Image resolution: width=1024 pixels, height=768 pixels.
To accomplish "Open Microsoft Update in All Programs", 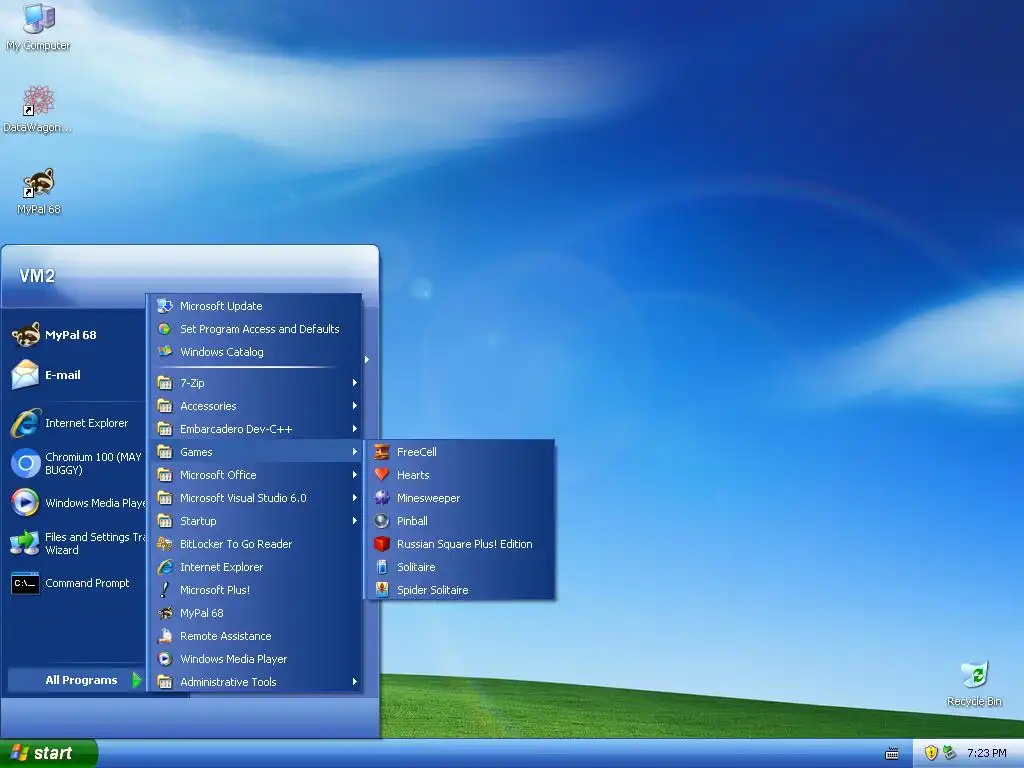I will pos(257,306).
